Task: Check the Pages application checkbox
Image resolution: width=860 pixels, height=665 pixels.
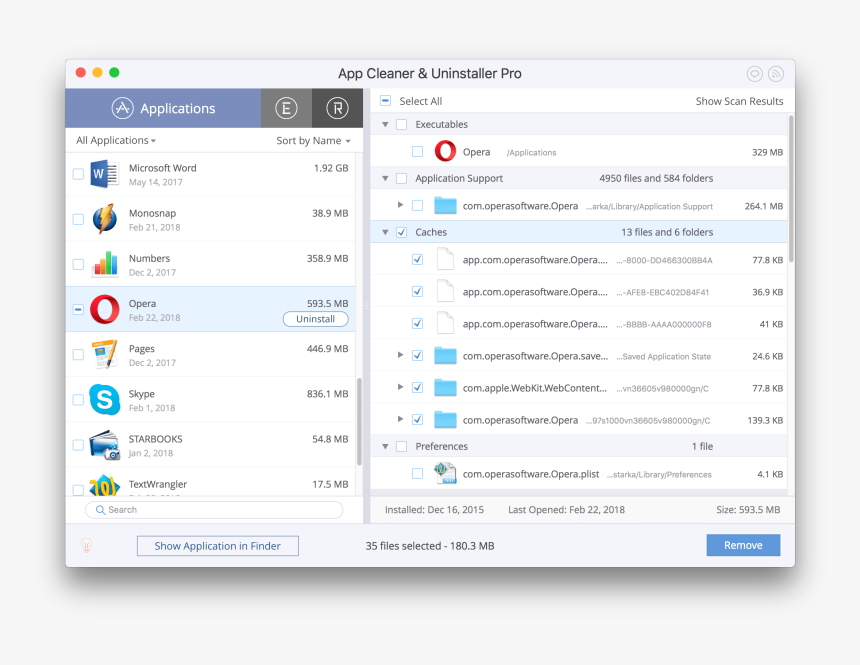Action: 78,355
